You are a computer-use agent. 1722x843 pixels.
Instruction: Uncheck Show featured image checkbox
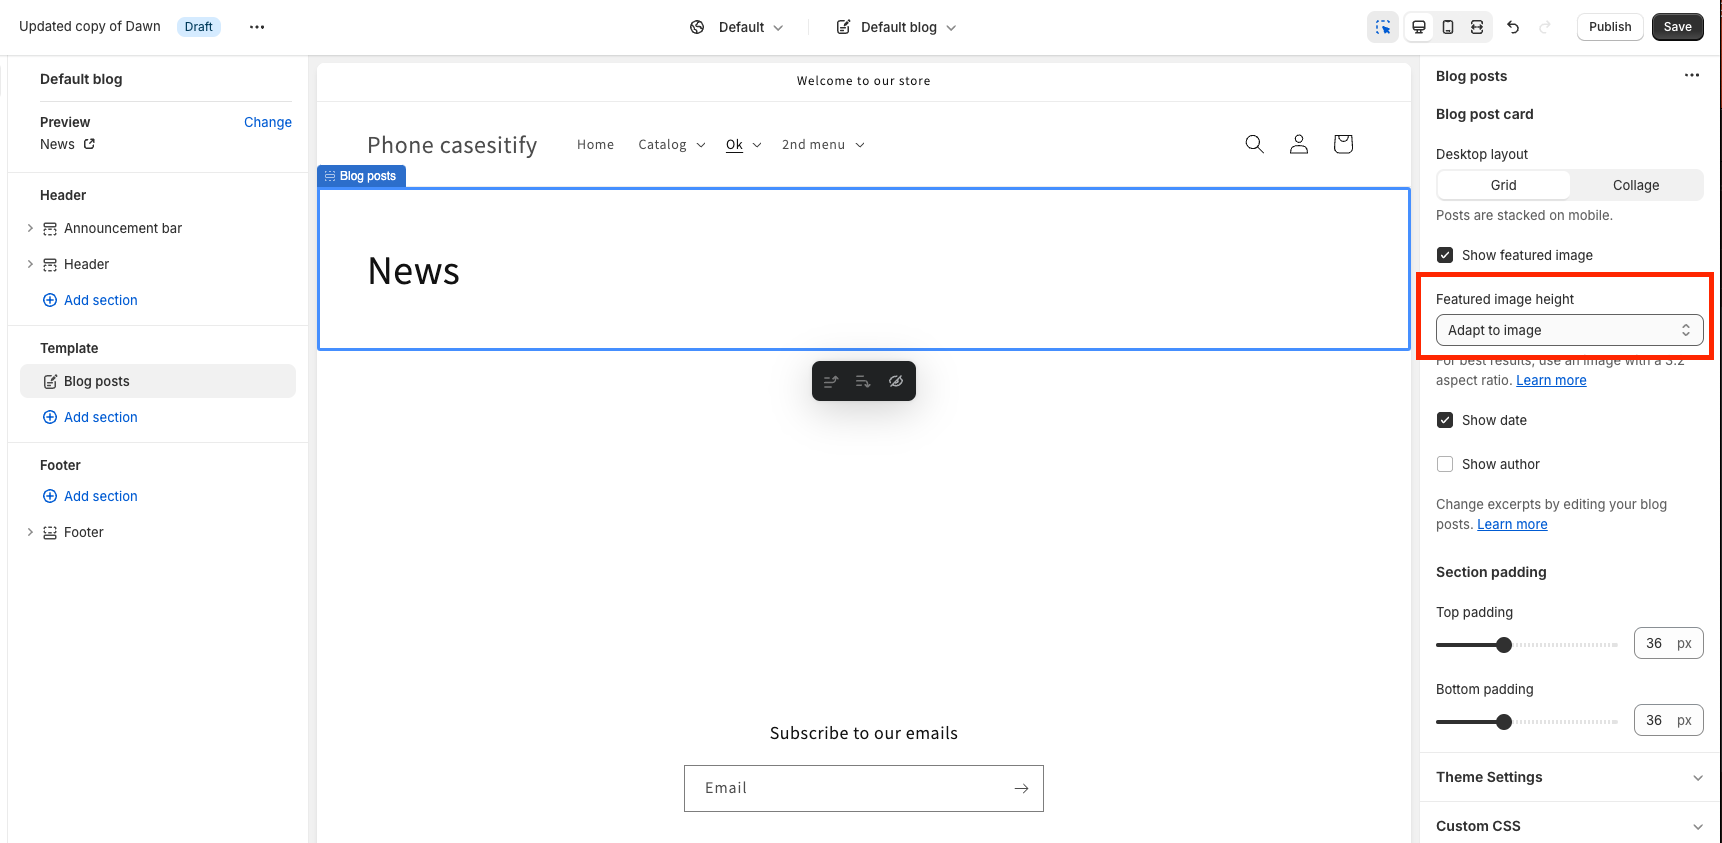1445,255
